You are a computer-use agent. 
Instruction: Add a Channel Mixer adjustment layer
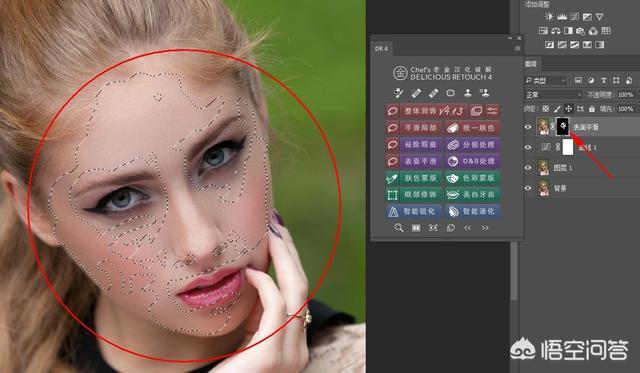coord(593,31)
